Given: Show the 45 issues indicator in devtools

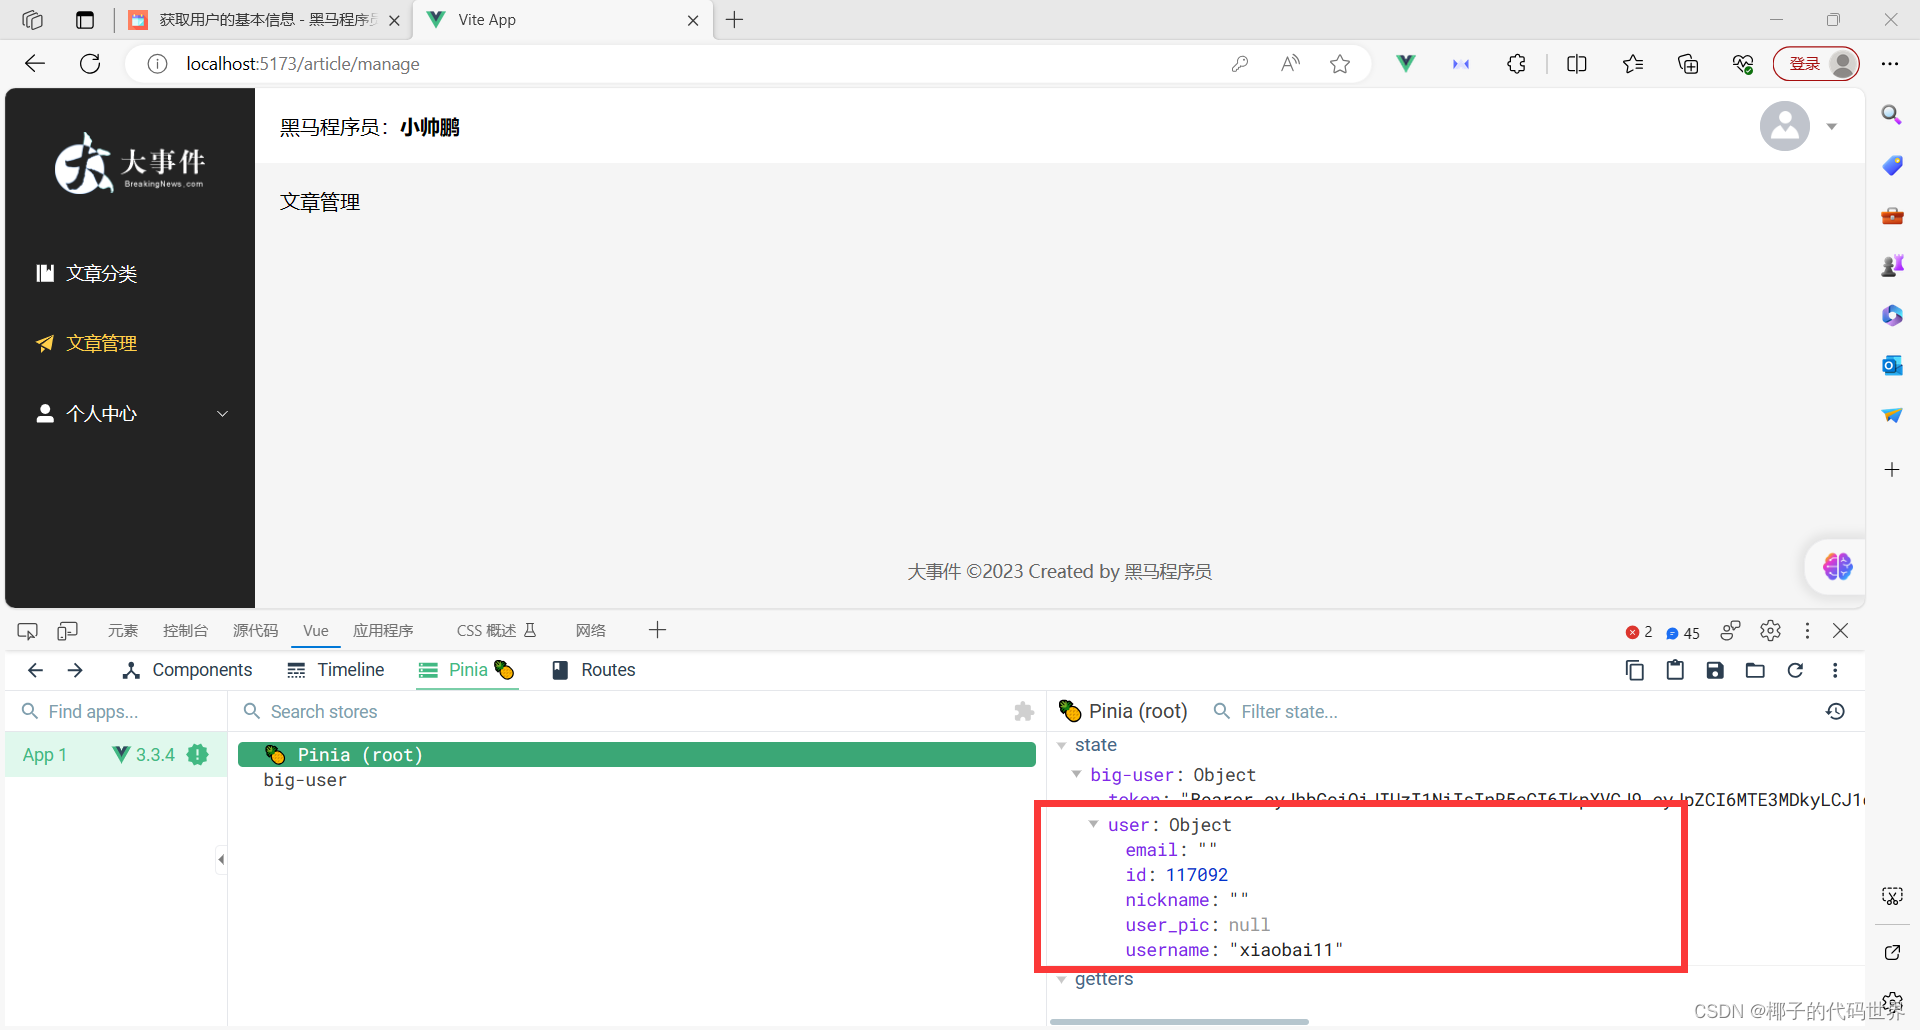Looking at the screenshot, I should tap(1683, 632).
